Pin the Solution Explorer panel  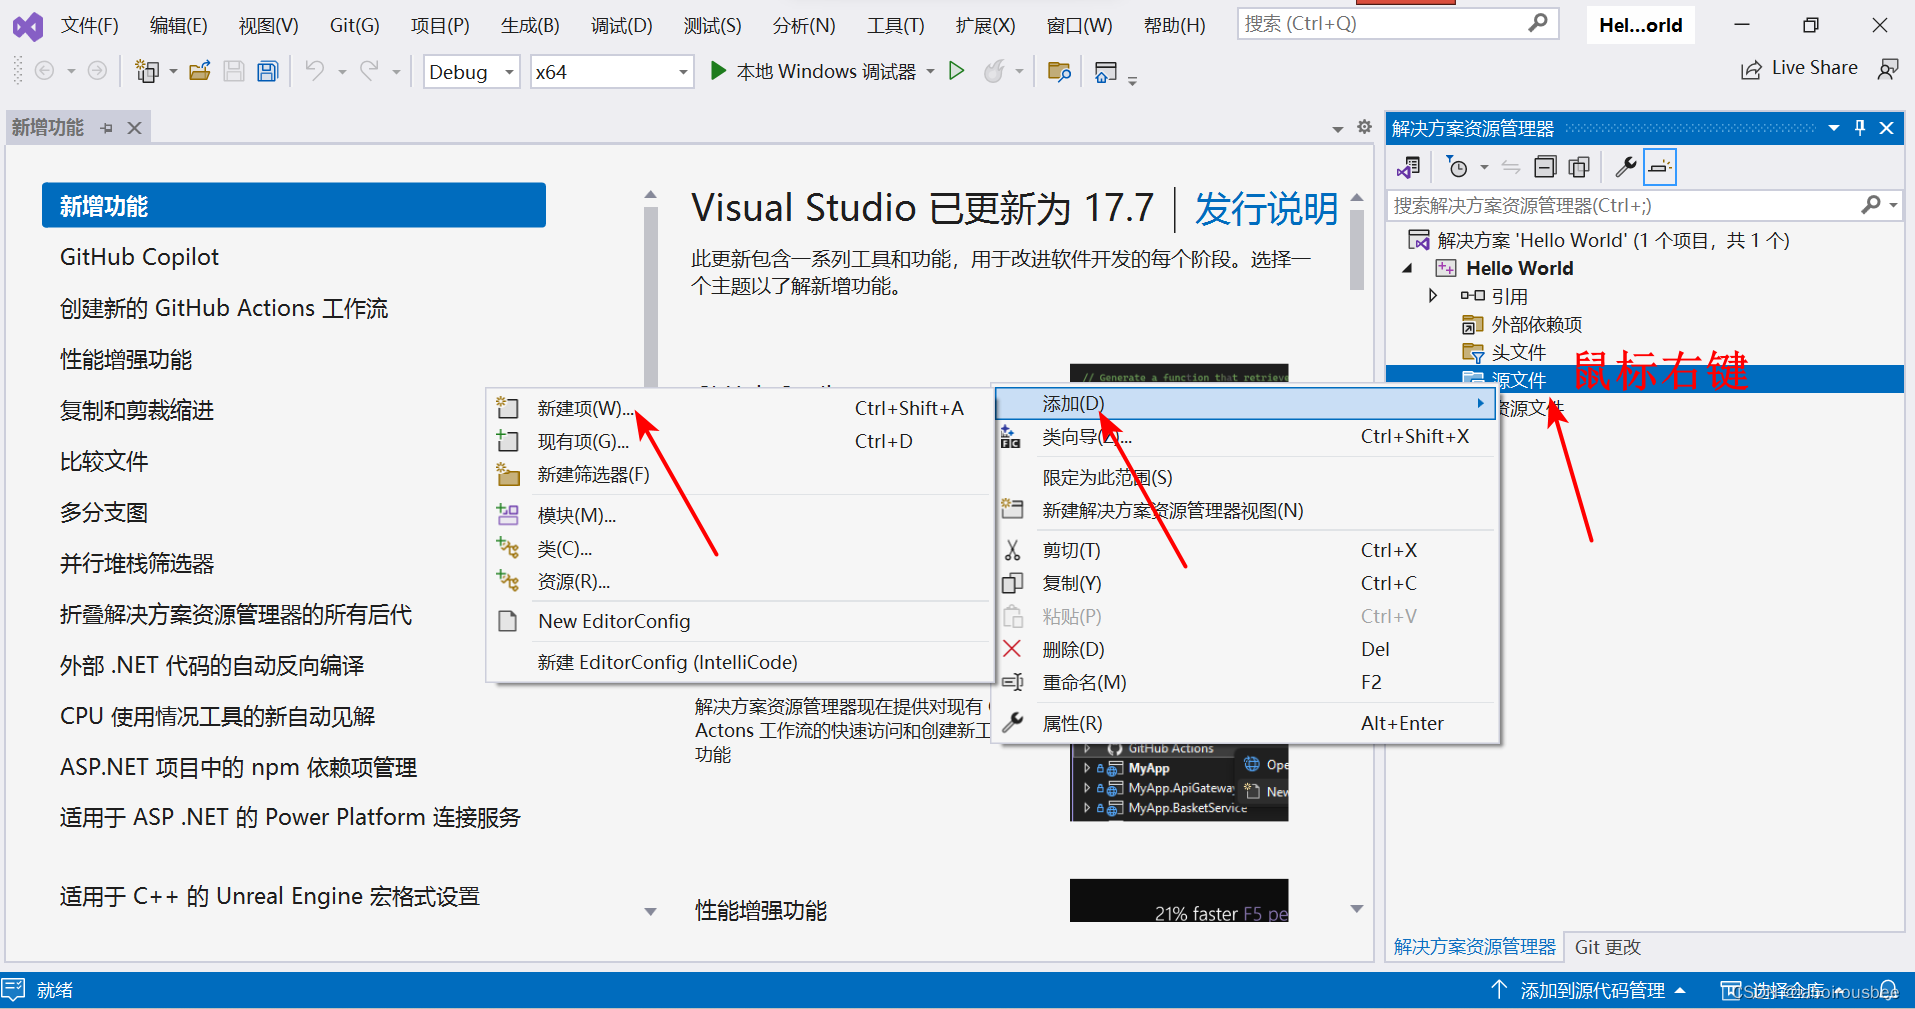1860,128
